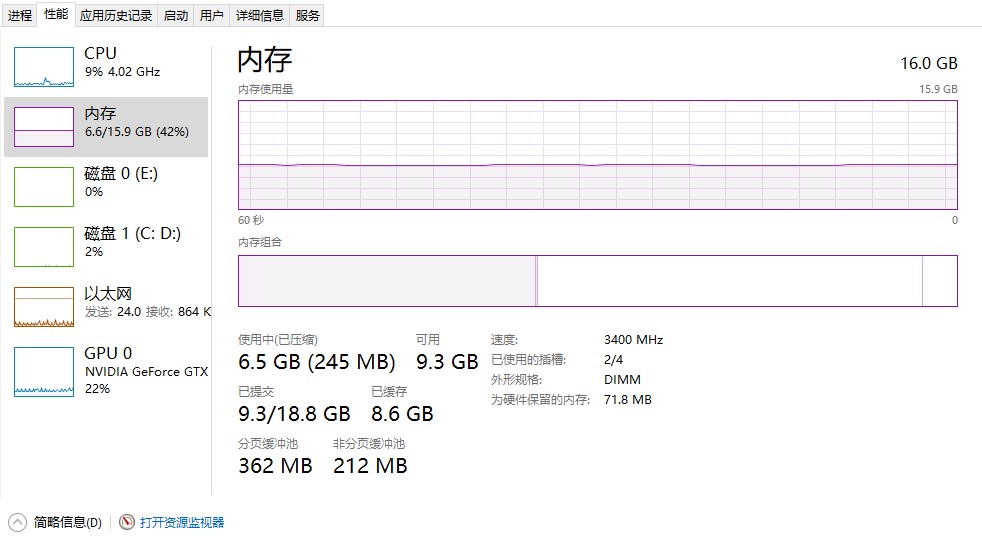This screenshot has width=982, height=547.
Task: Collapse details with the 简略信息 arrow icon
Action: (x=17, y=522)
